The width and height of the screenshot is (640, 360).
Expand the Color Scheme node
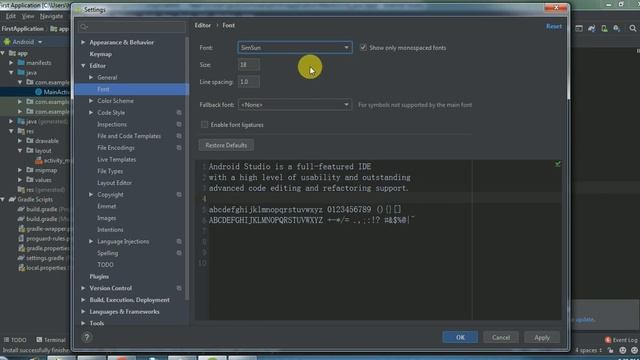(x=91, y=101)
